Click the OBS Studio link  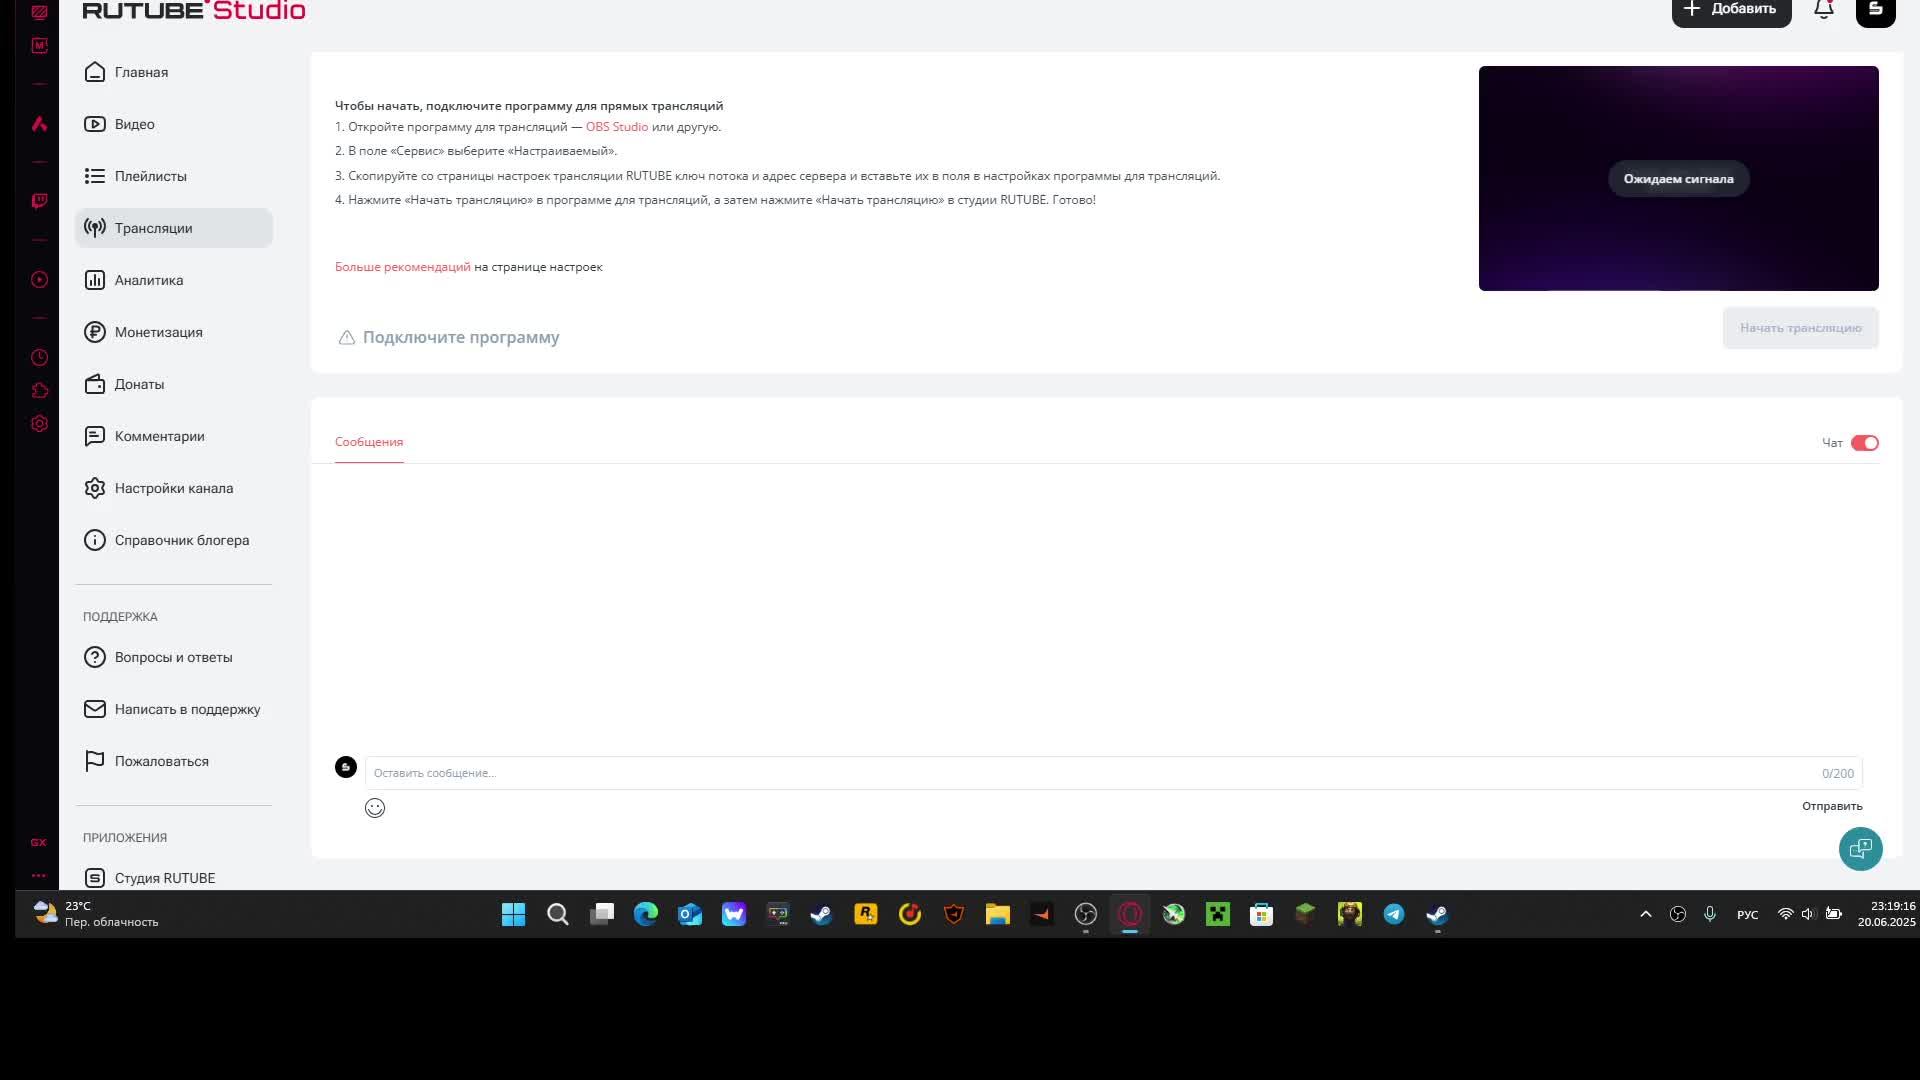click(x=616, y=127)
